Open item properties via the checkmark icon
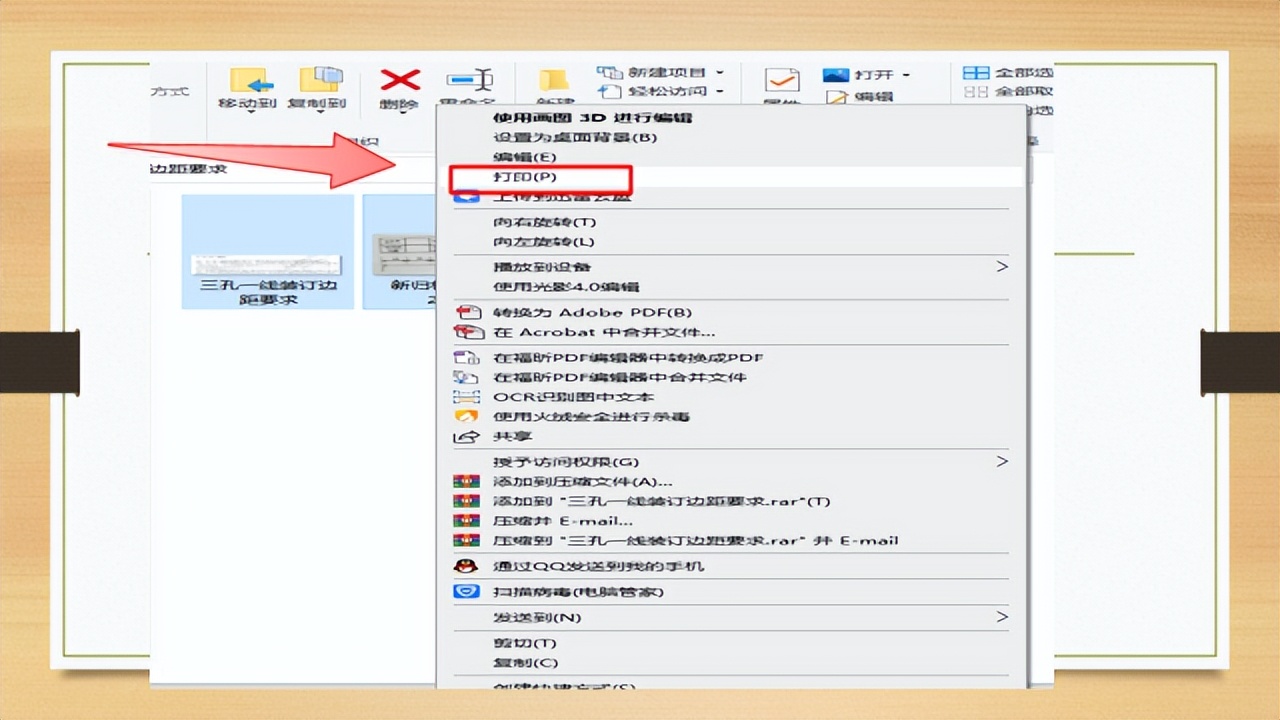This screenshot has width=1280, height=720. (781, 80)
